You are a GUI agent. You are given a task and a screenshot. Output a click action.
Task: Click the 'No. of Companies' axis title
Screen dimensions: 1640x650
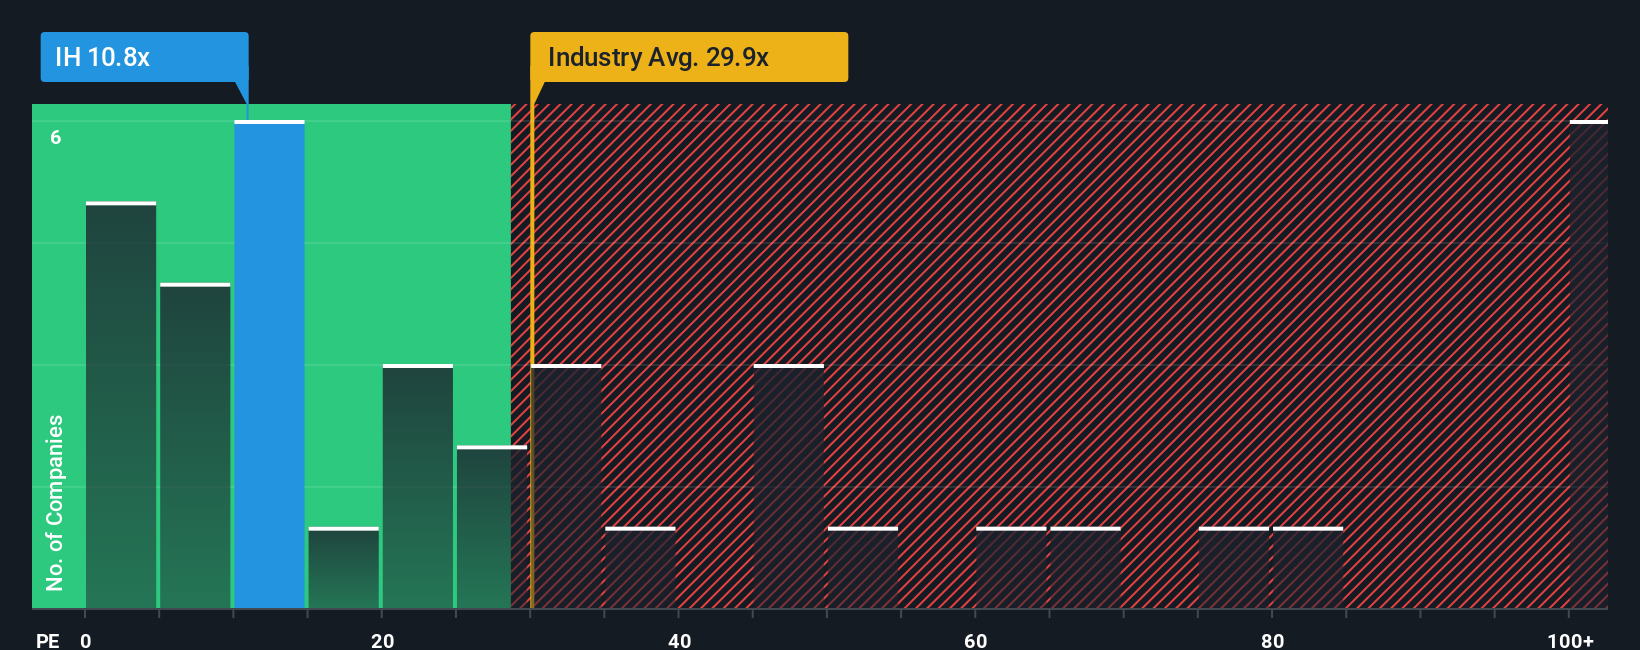(55, 503)
